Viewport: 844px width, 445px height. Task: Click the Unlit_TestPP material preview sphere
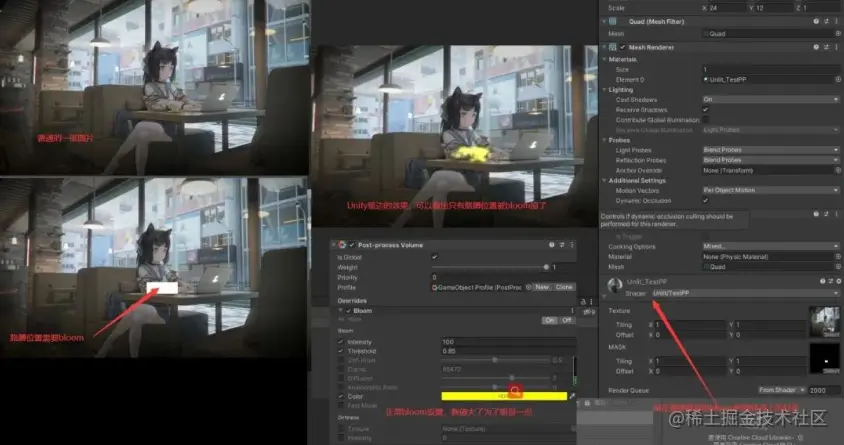615,286
